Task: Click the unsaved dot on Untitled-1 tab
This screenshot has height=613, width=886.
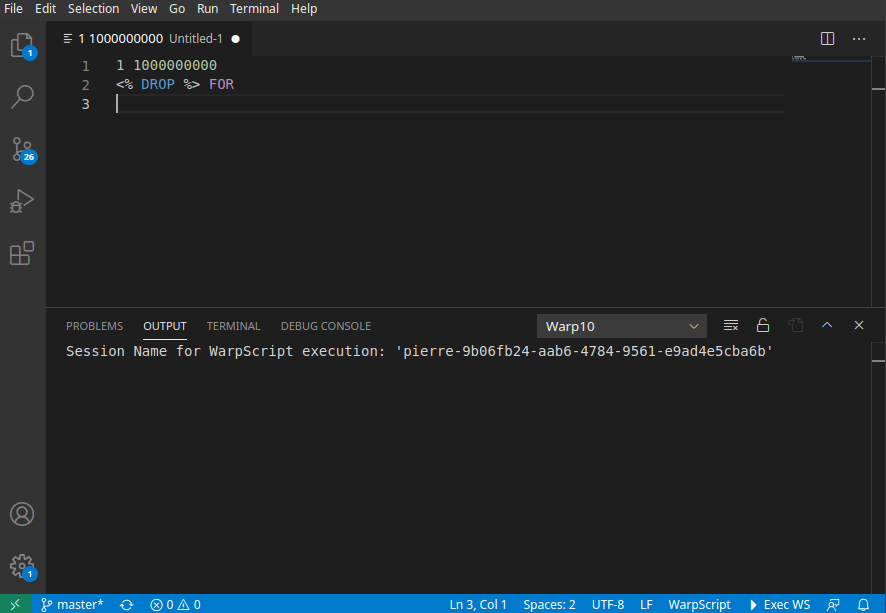Action: (236, 38)
